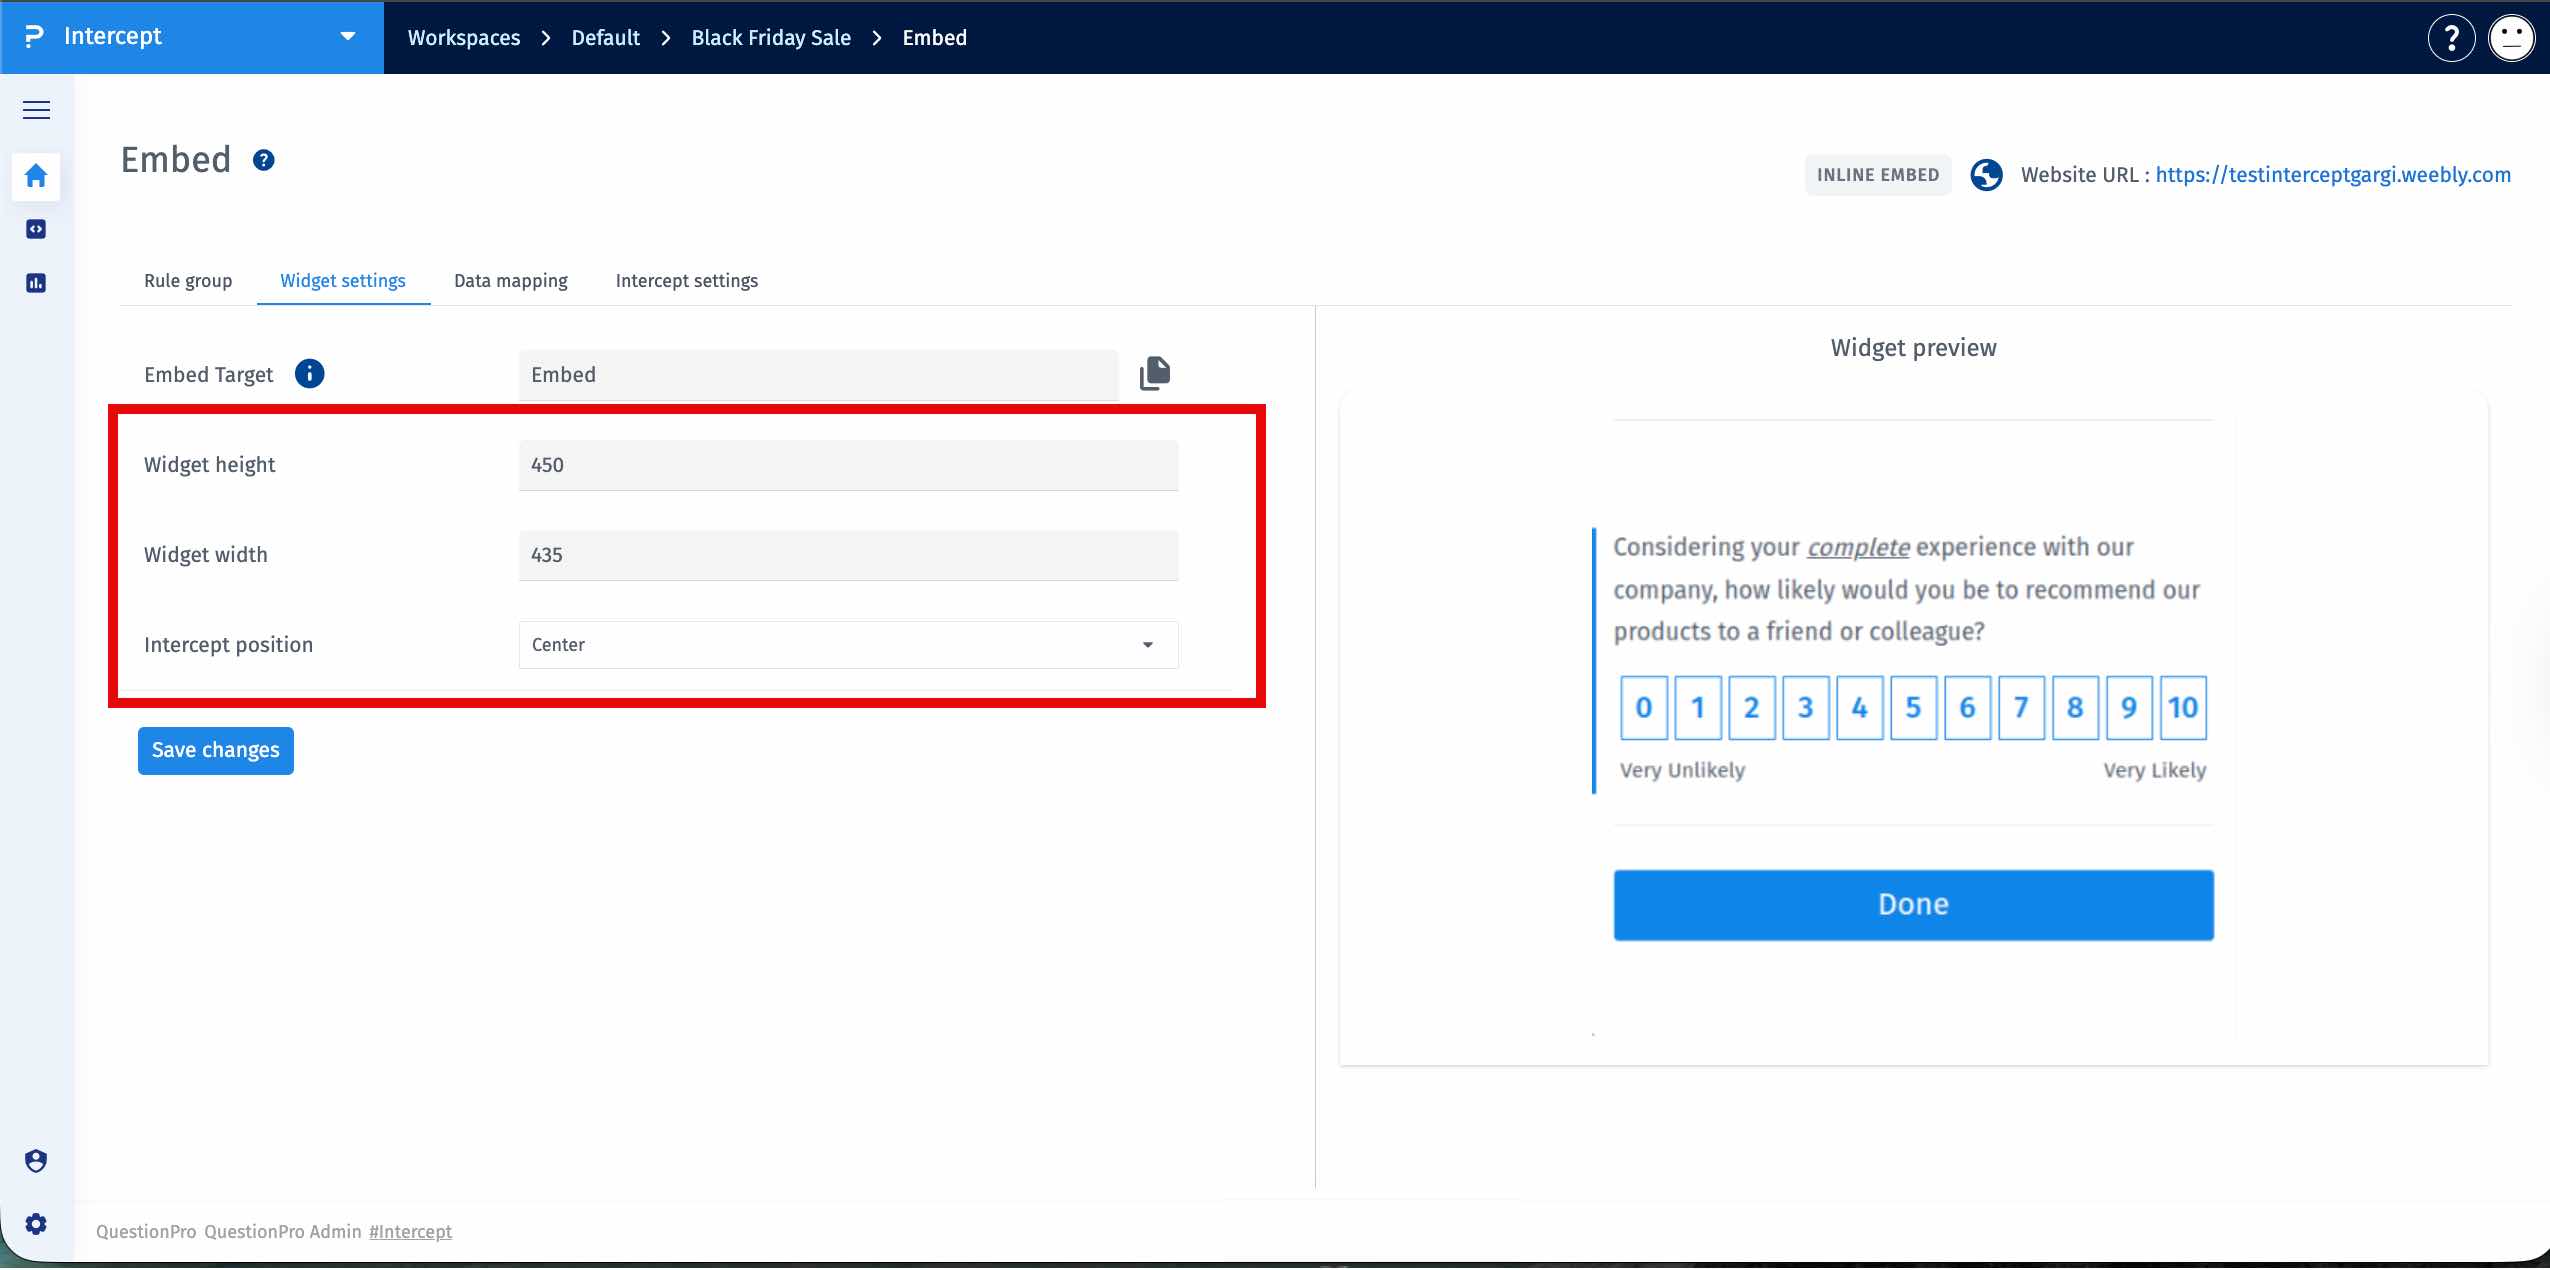Select rating 2 in widget preview
The height and width of the screenshot is (1270, 2550).
point(1752,708)
